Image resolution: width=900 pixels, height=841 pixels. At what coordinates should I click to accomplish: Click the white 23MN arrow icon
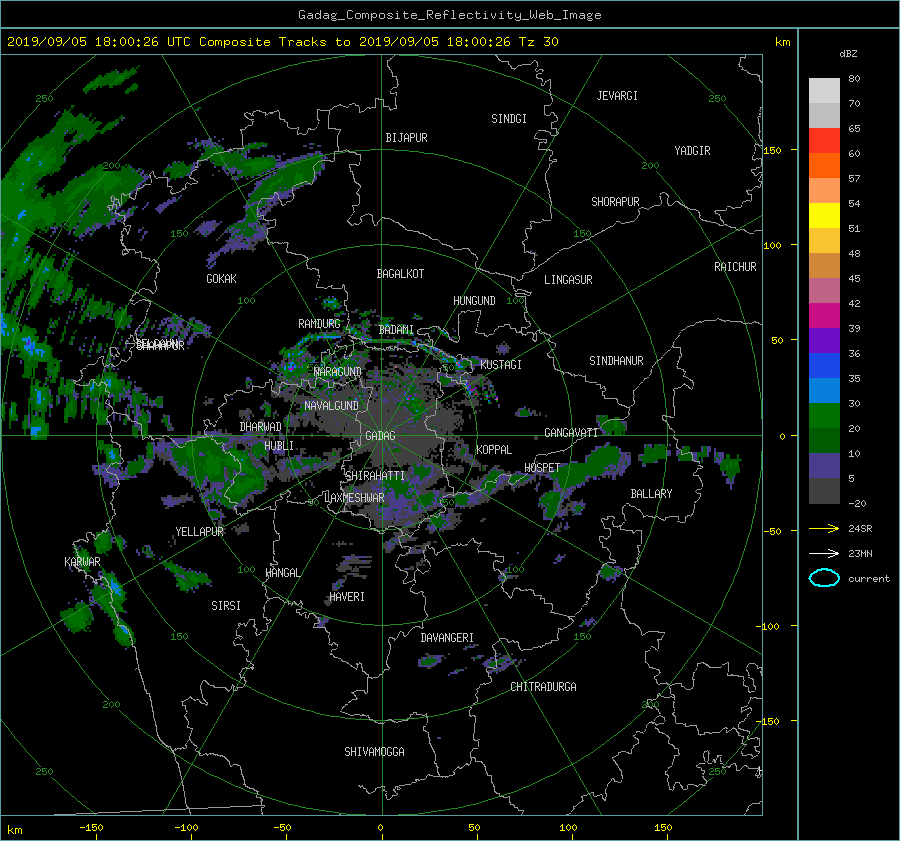point(824,553)
